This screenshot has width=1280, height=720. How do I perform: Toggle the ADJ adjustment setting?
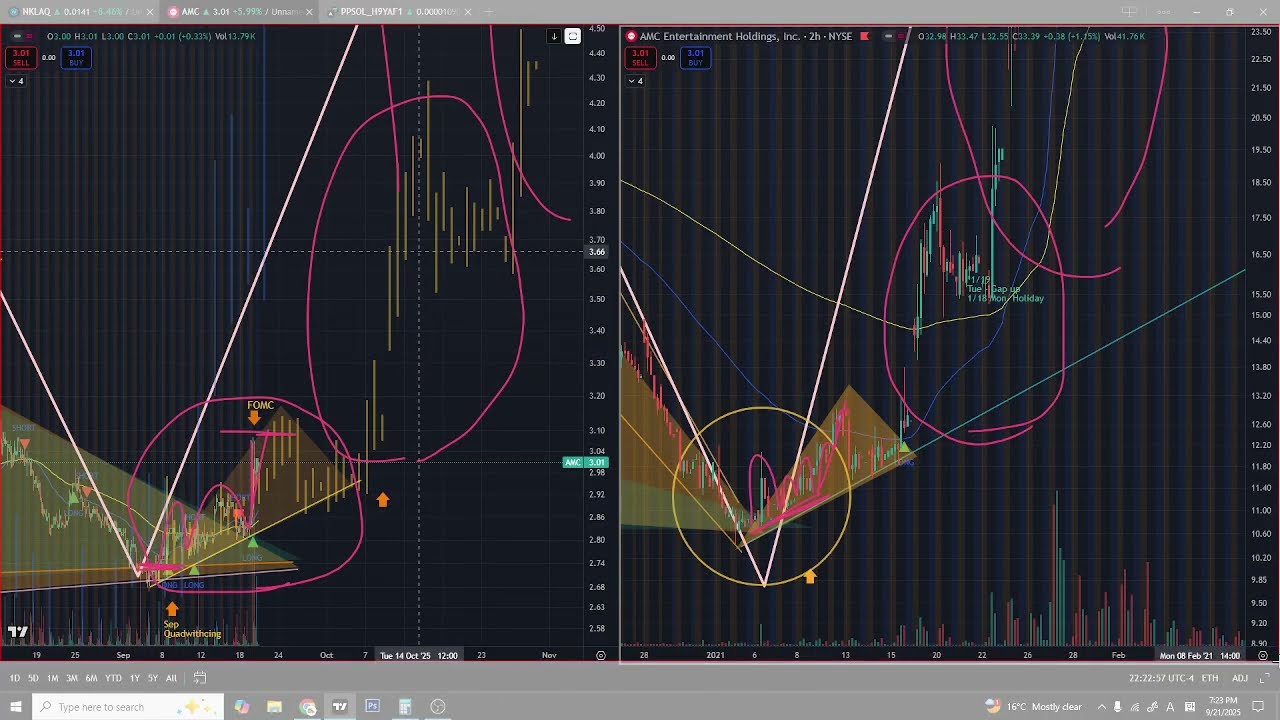click(1240, 678)
